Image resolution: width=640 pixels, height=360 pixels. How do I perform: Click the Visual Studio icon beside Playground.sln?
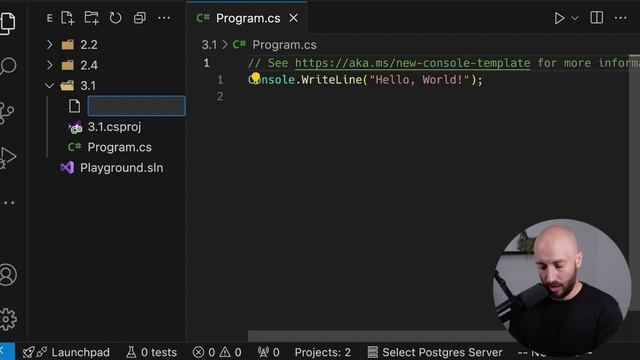click(x=67, y=168)
